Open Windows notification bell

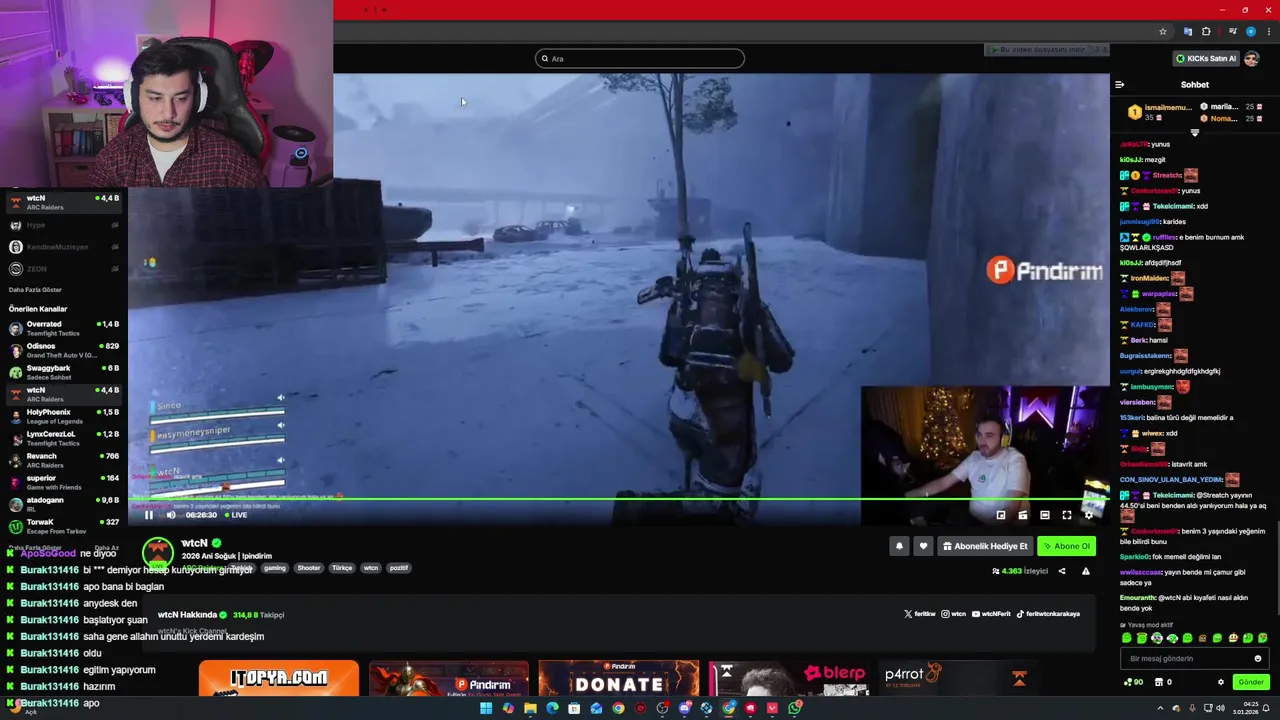1268,709
